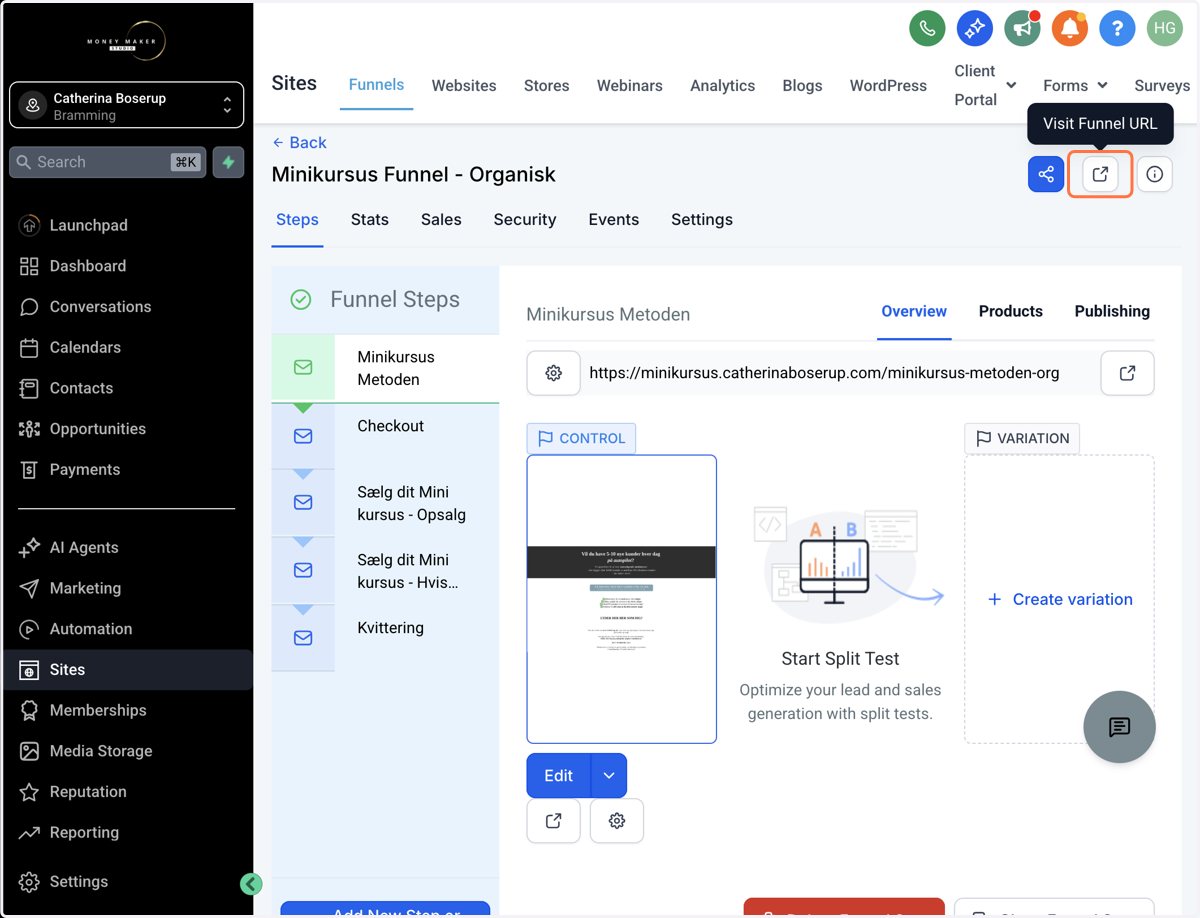Select the Checkout funnel step
The height and width of the screenshot is (918, 1200).
(x=385, y=437)
